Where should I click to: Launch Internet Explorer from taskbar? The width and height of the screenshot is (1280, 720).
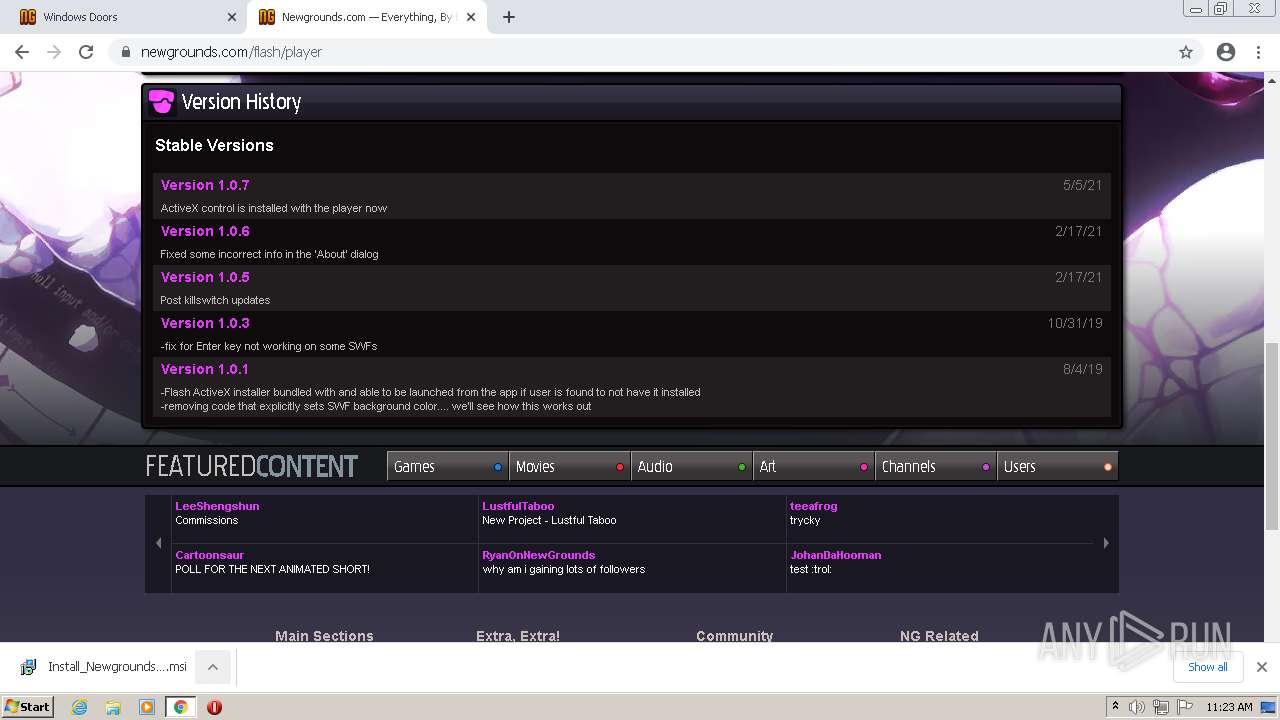point(80,707)
